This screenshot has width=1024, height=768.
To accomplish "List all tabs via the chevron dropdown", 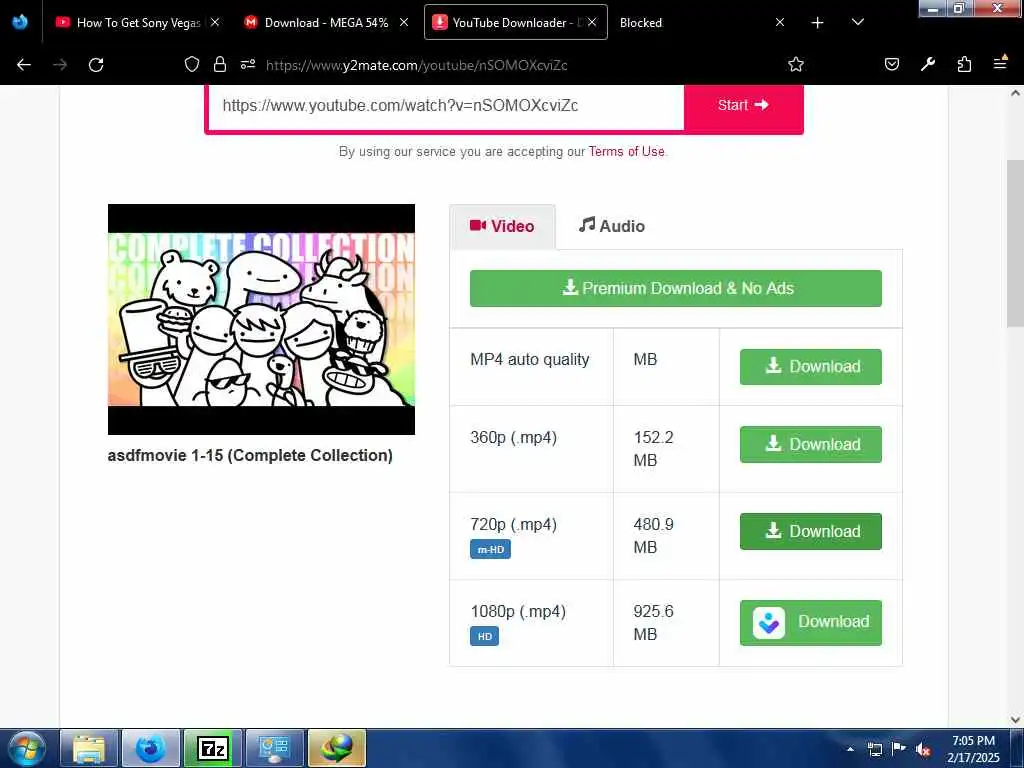I will pyautogui.click(x=857, y=22).
